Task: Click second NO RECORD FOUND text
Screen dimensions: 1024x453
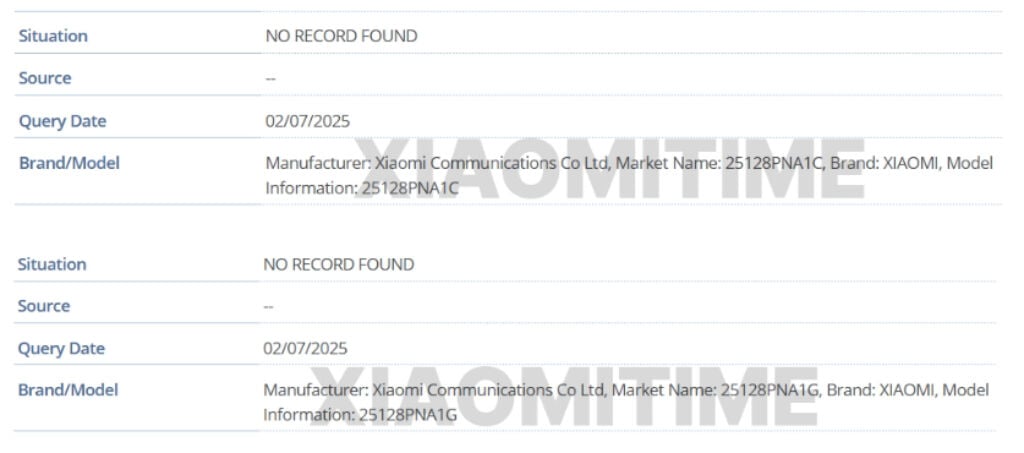Action: pyautogui.click(x=339, y=264)
